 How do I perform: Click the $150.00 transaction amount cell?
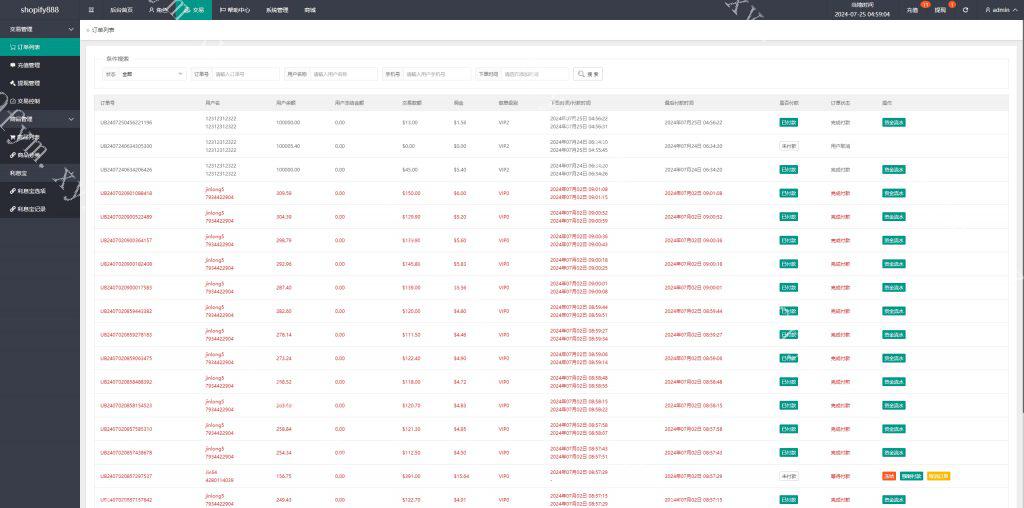(x=411, y=193)
